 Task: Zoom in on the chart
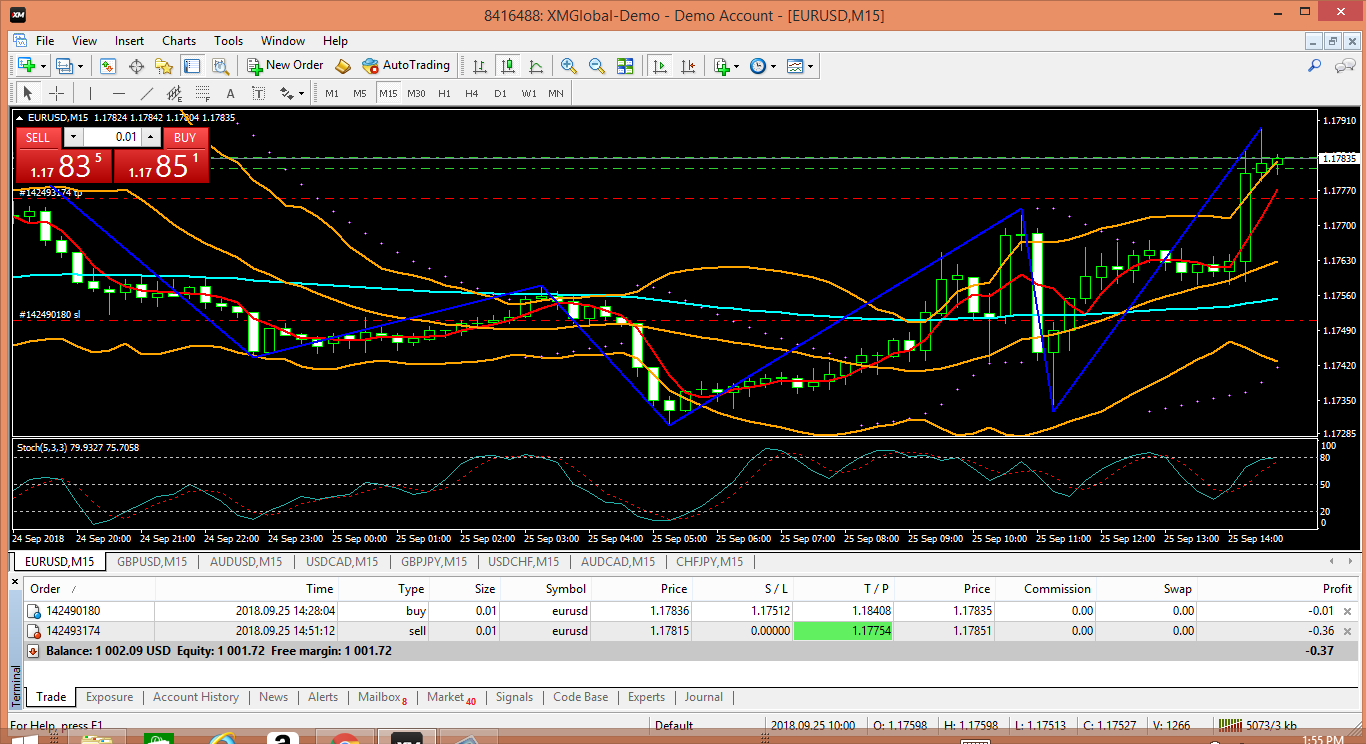point(569,66)
